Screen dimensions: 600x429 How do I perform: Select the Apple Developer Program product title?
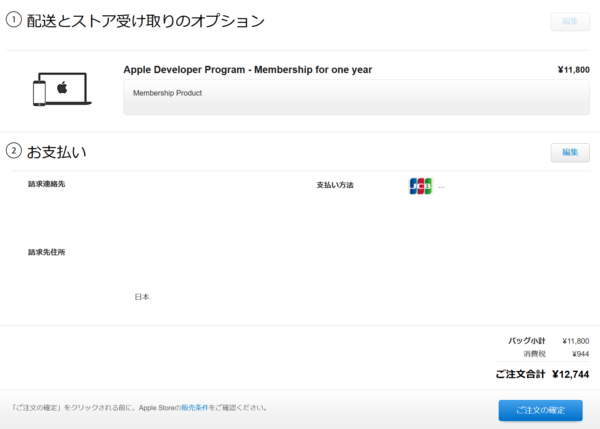[x=248, y=70]
